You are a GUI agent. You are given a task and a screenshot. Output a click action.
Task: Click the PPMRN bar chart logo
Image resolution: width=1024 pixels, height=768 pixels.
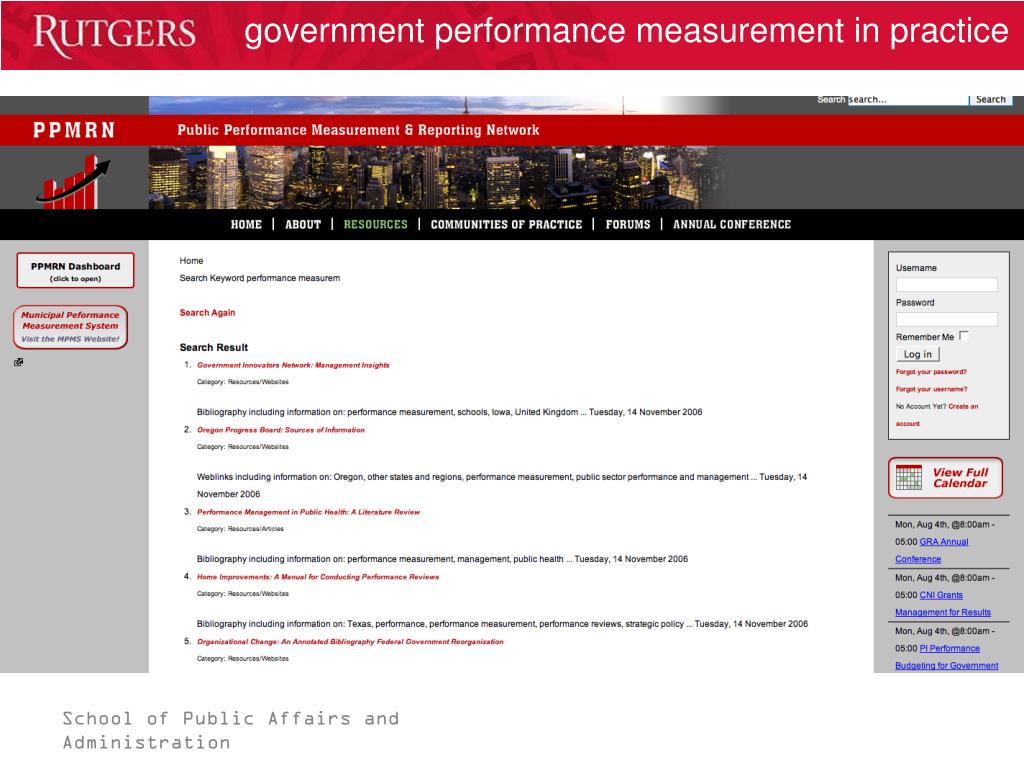pos(72,182)
